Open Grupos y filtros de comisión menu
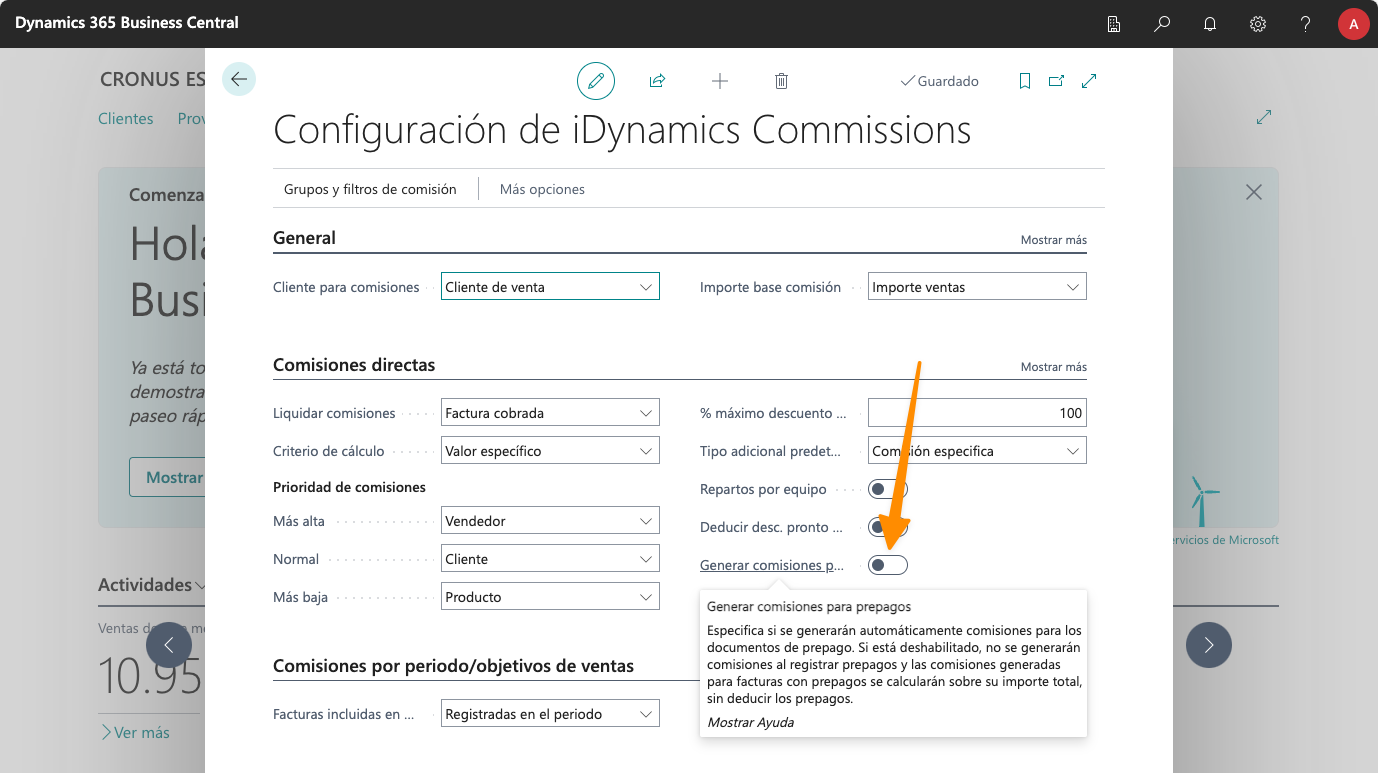Image resolution: width=1378 pixels, height=773 pixels. [370, 189]
